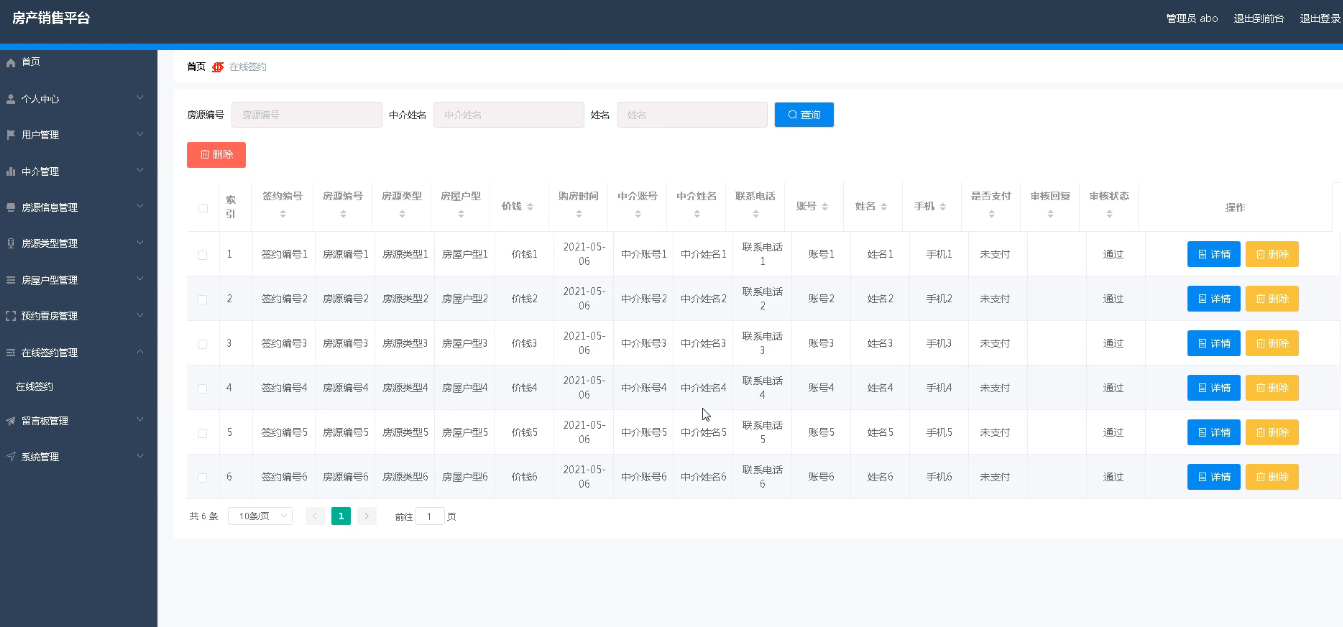Expand the 系统管理 menu chevron
Image resolution: width=1343 pixels, height=627 pixels.
point(140,456)
